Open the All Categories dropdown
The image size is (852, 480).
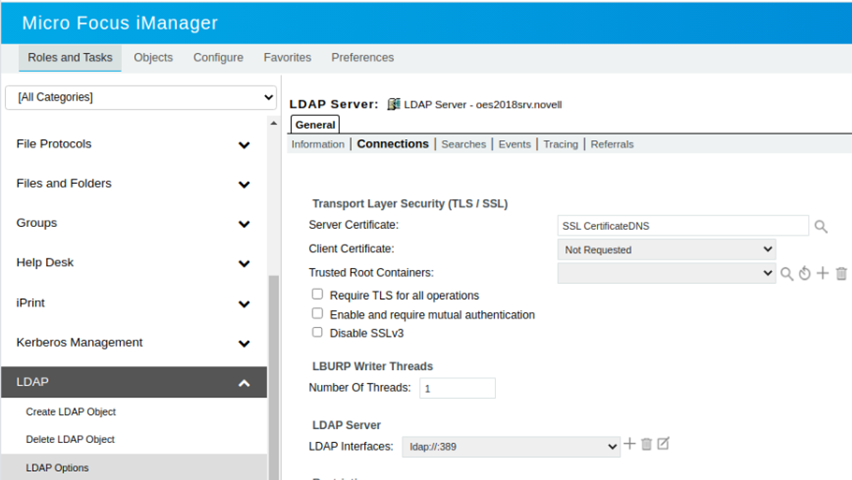(141, 97)
